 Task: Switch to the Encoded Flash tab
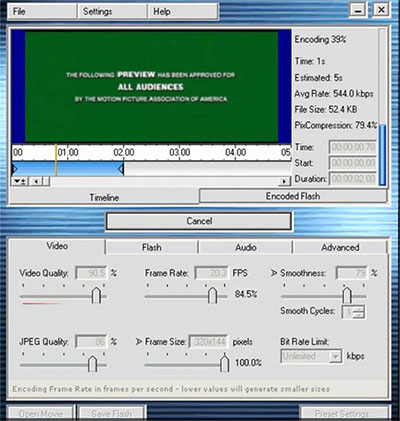(x=293, y=196)
